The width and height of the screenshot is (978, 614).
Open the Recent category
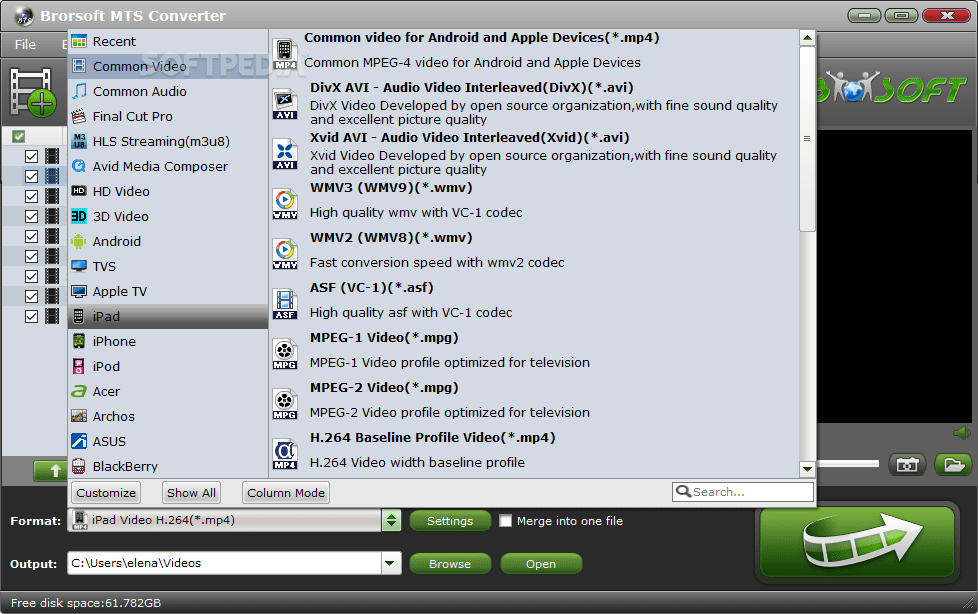(x=168, y=41)
